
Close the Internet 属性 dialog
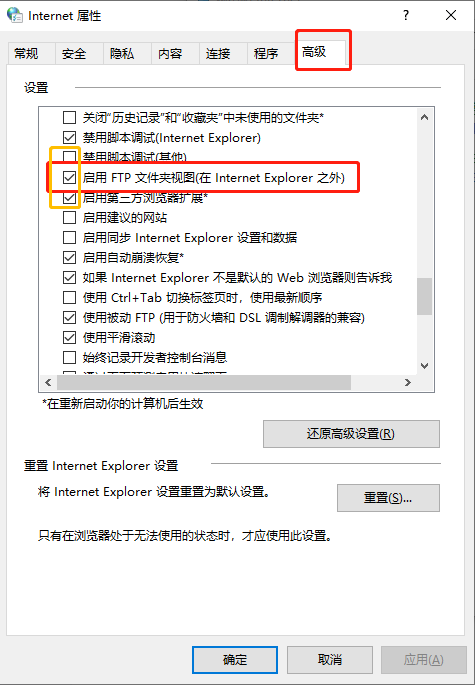coord(451,15)
